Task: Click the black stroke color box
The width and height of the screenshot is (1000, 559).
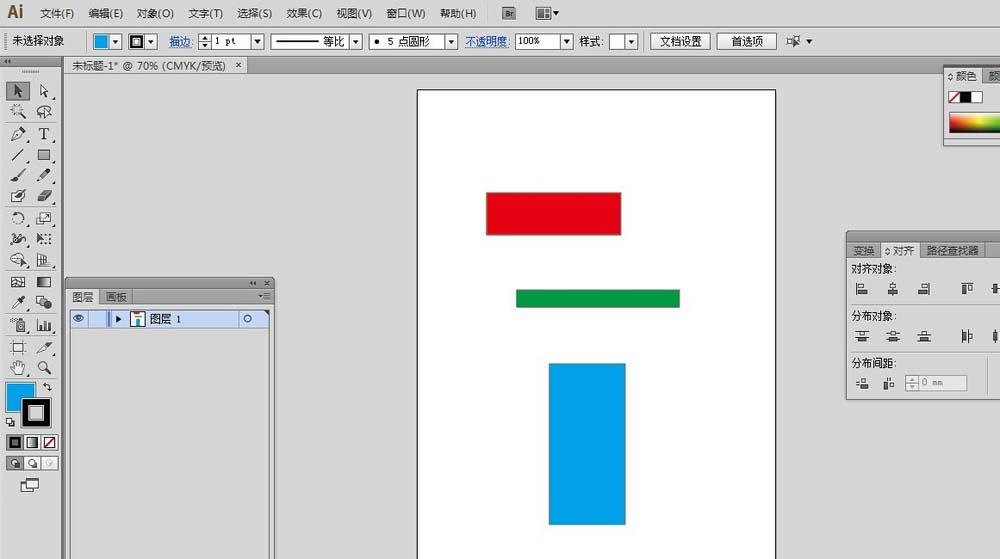Action: [36, 413]
